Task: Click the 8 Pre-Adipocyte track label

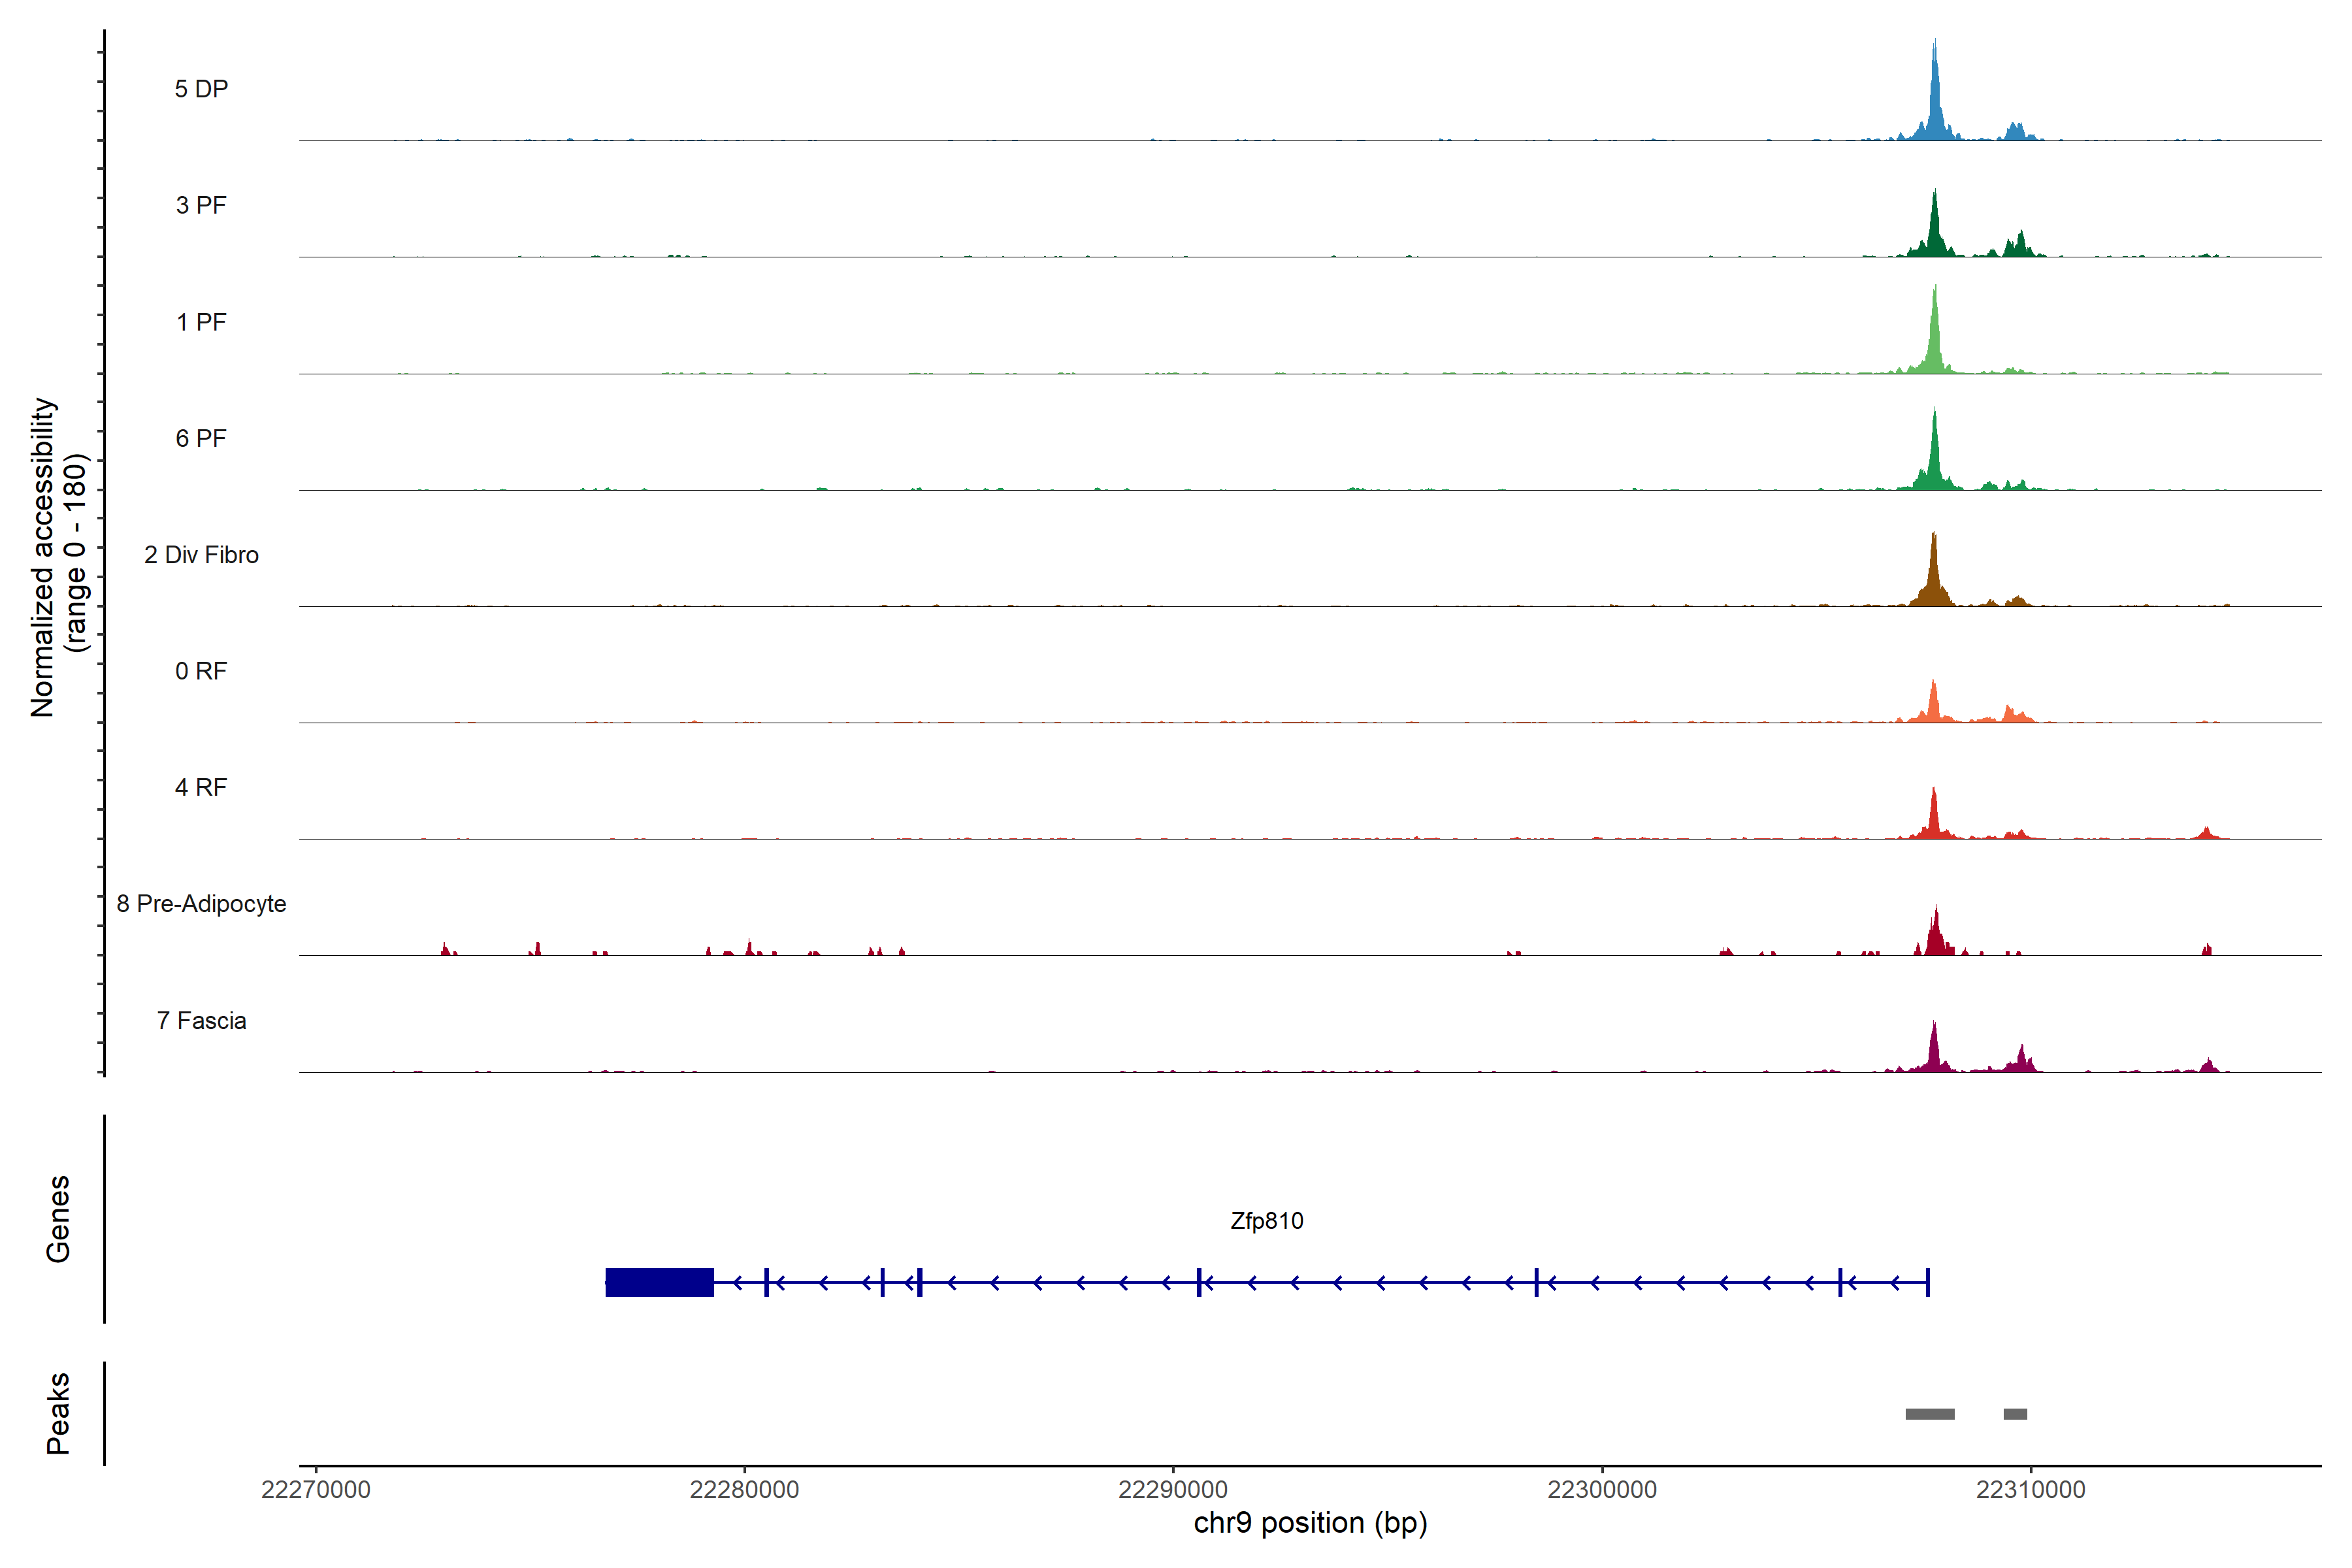Action: (x=201, y=904)
